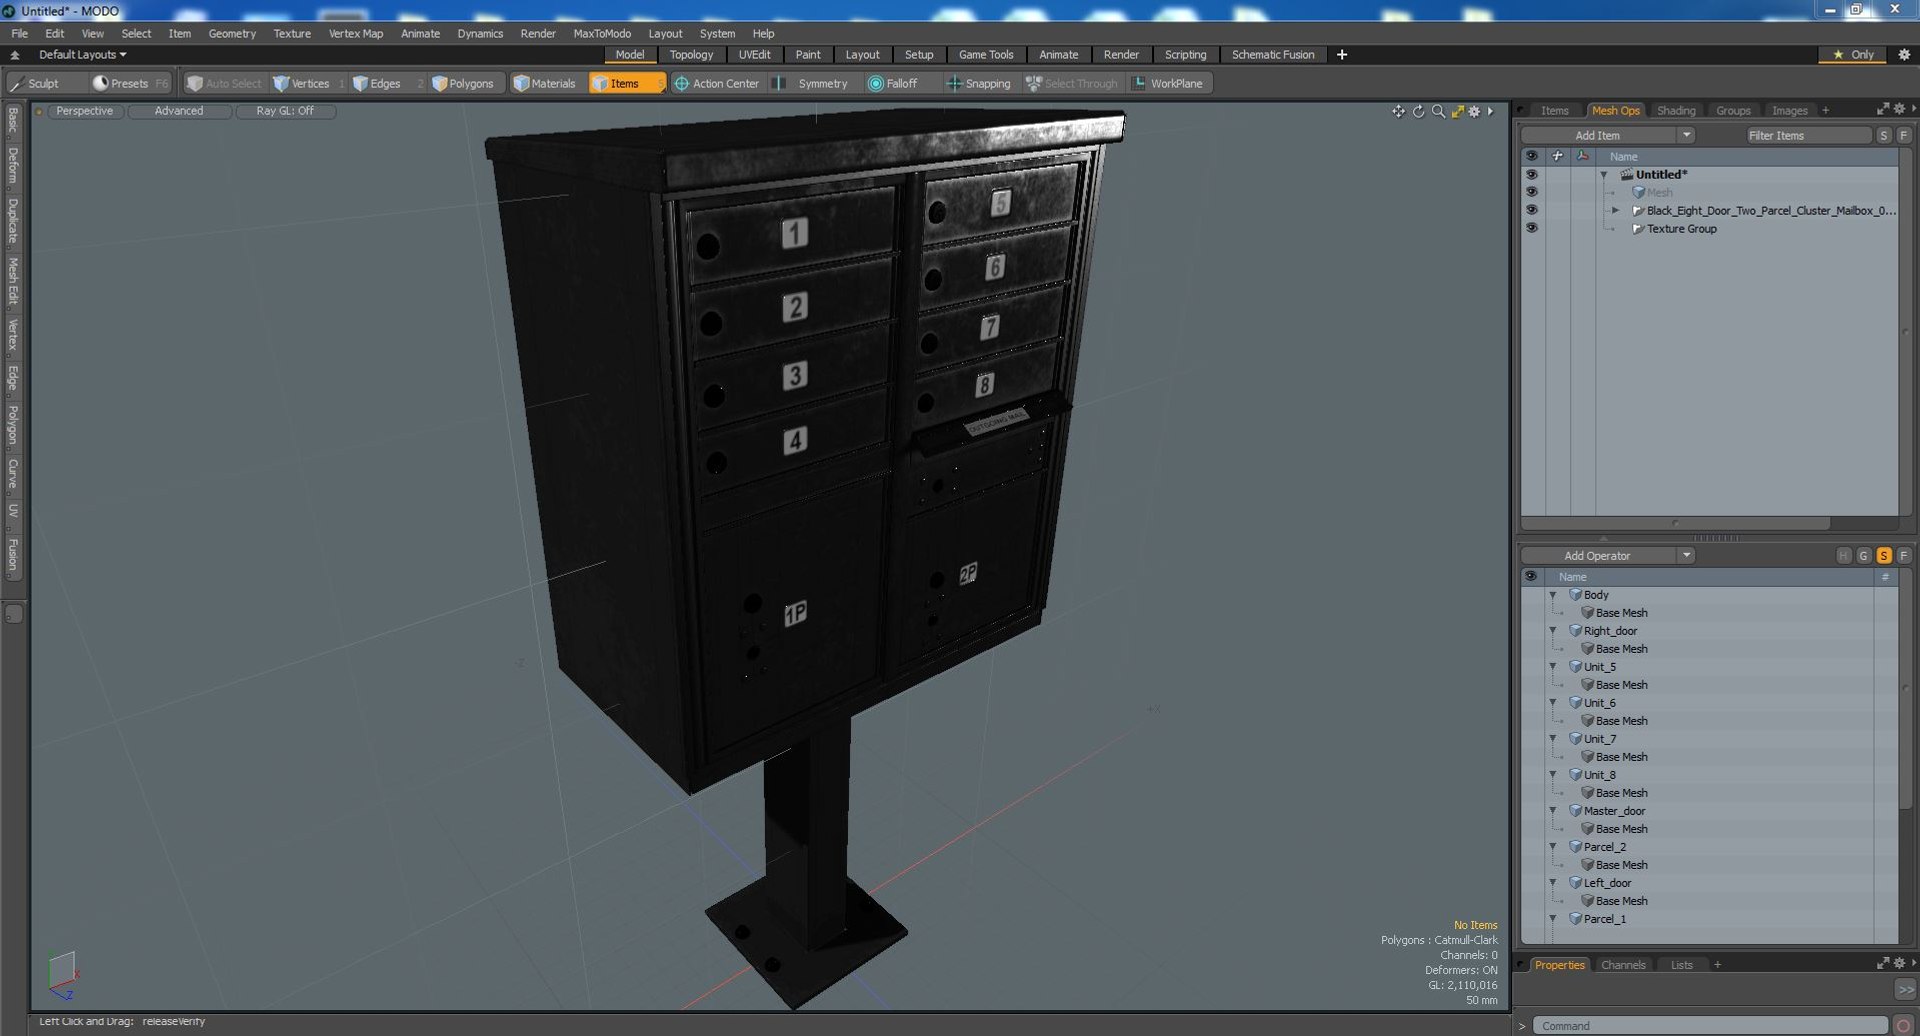This screenshot has width=1920, height=1036.
Task: Switch to the UVEdit layout tab
Action: click(x=755, y=55)
